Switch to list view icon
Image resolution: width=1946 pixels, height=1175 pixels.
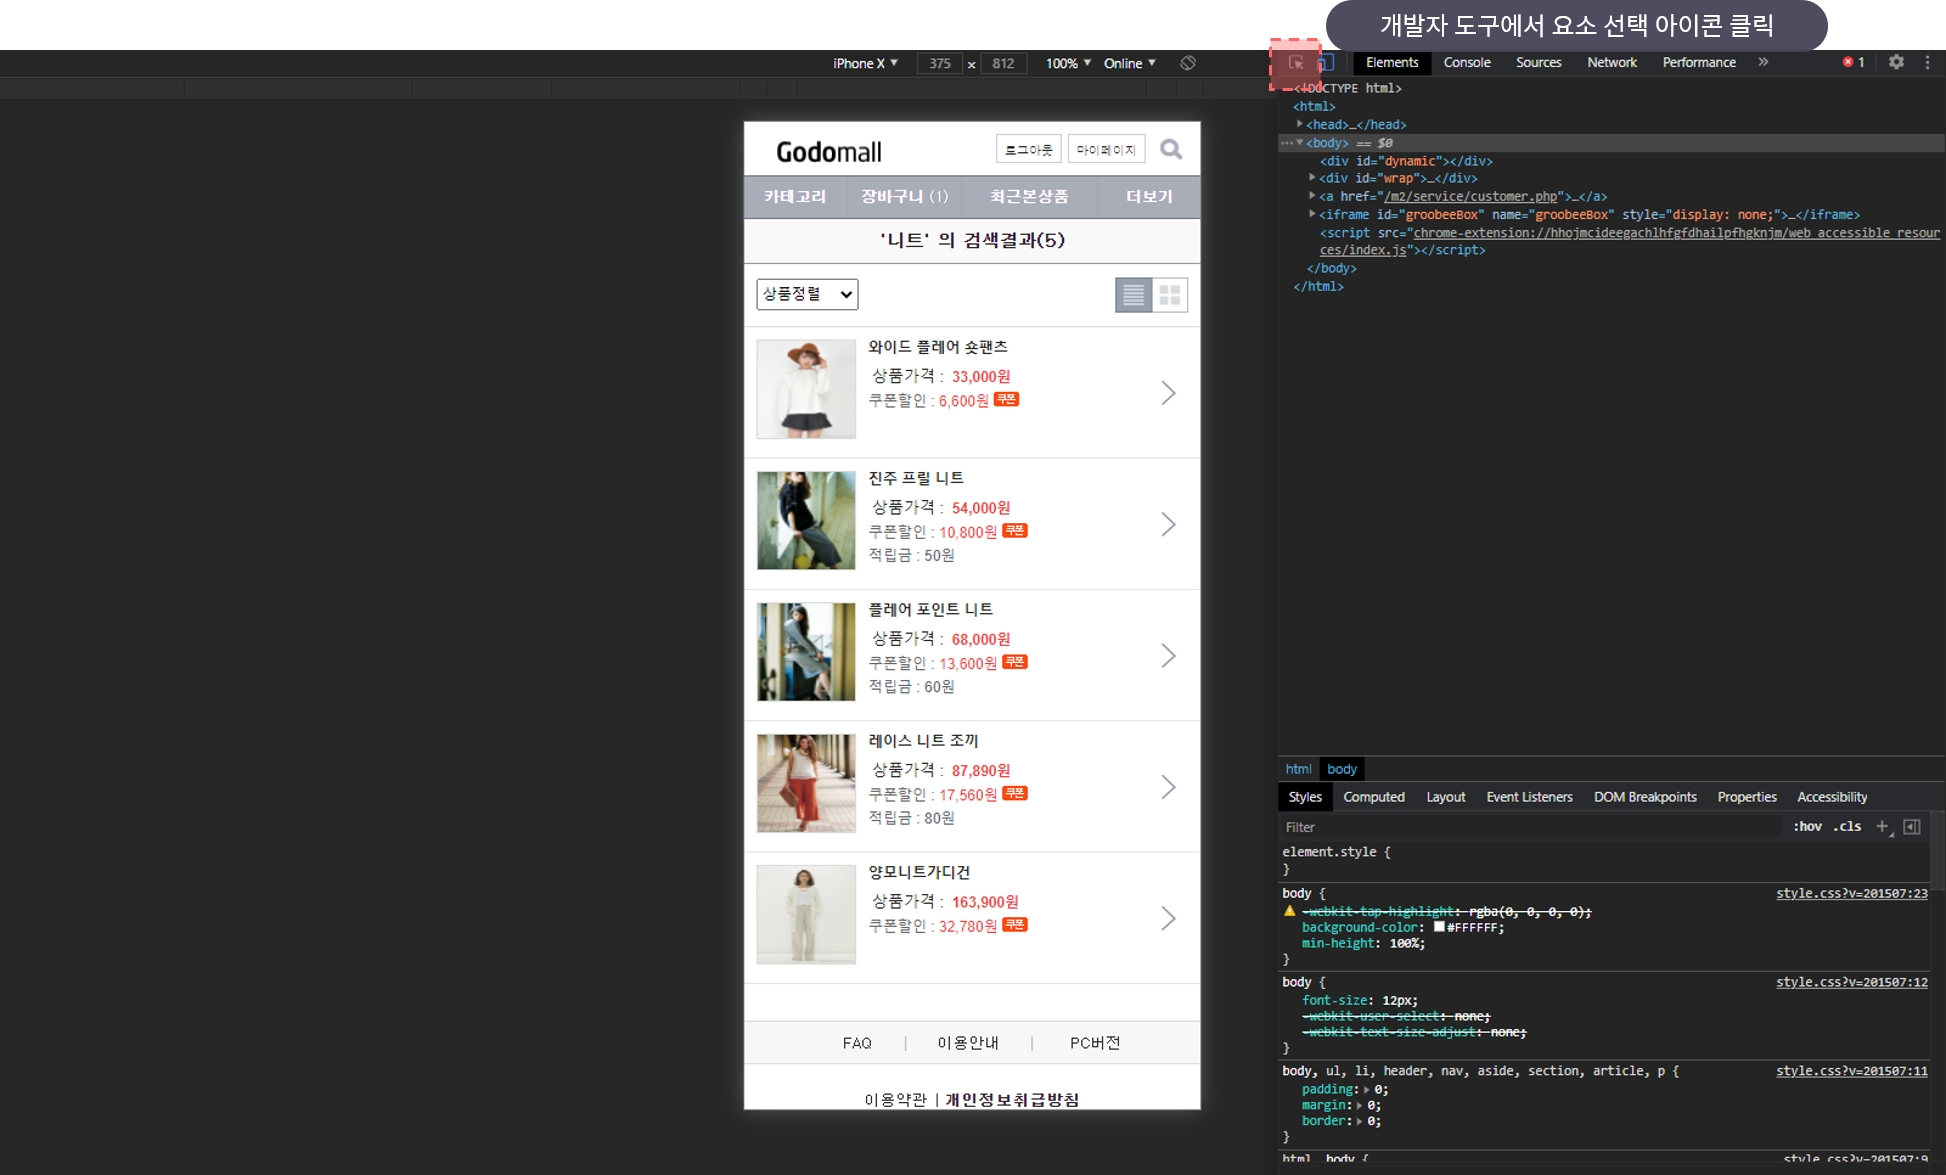coord(1133,295)
